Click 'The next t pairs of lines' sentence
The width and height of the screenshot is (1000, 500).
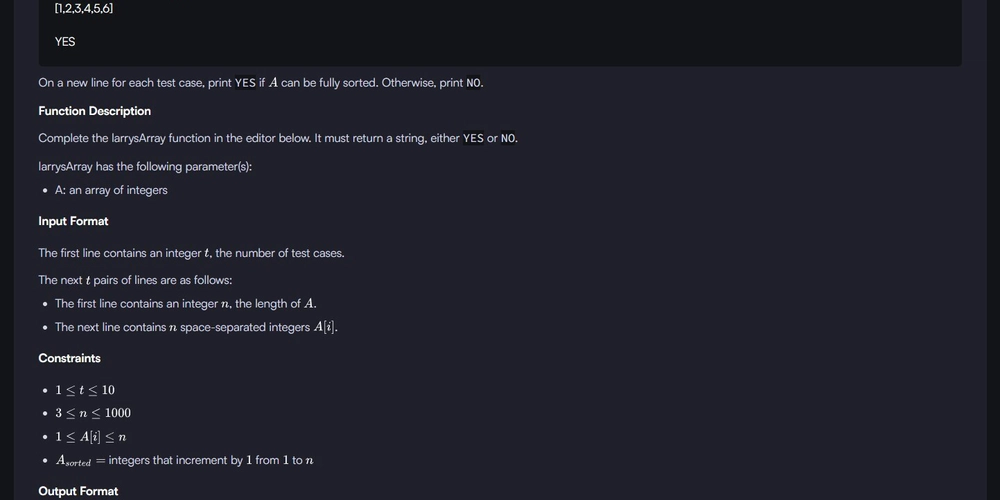[135, 280]
